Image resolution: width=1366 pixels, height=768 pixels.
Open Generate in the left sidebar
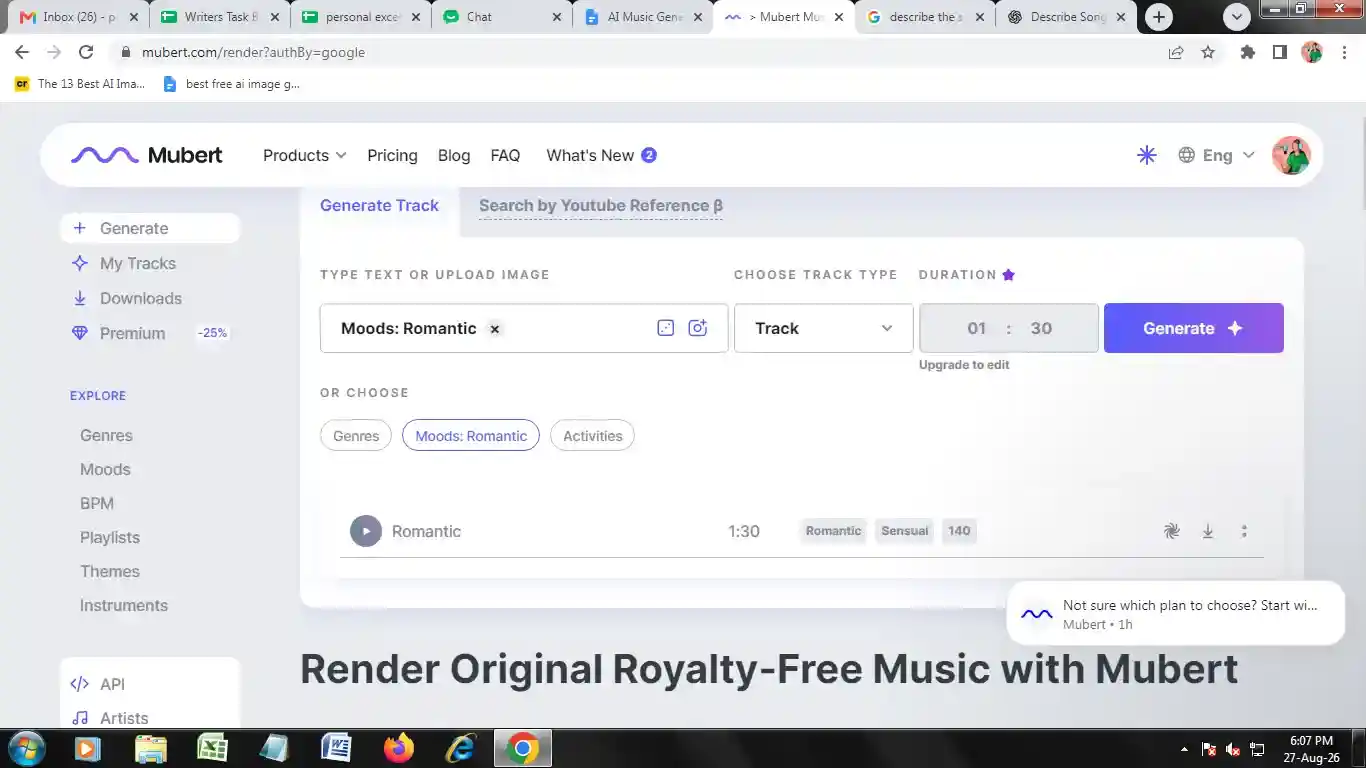click(x=150, y=228)
